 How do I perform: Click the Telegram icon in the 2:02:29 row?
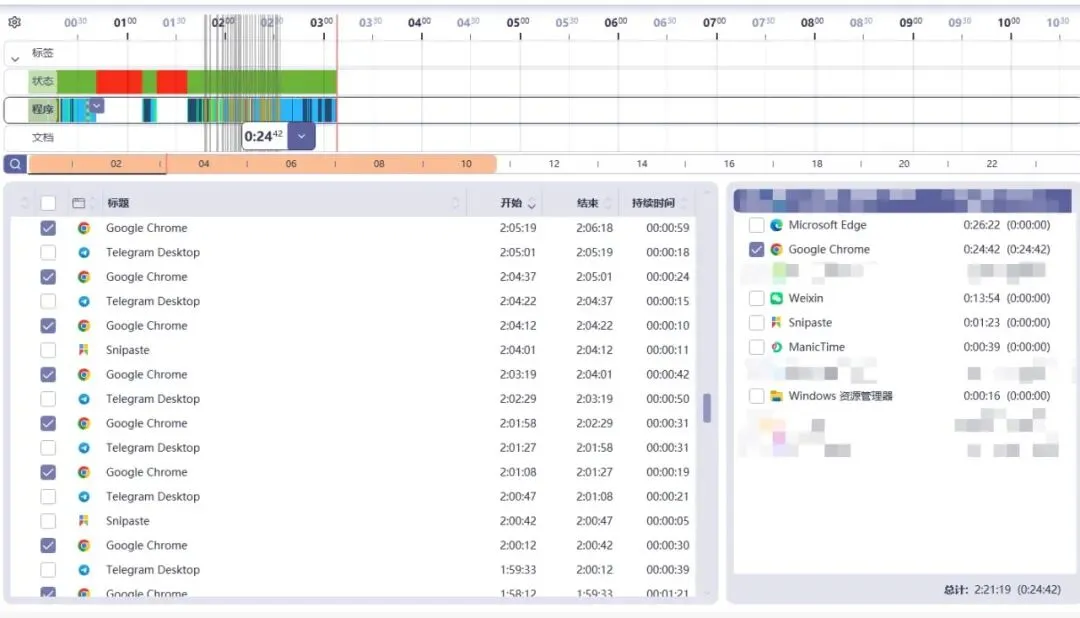click(84, 399)
